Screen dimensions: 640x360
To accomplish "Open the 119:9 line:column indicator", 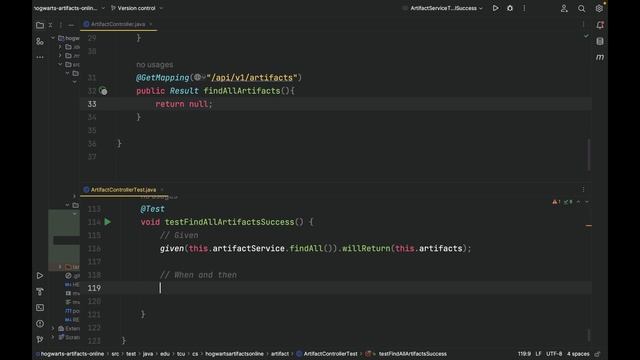I will click(x=524, y=354).
